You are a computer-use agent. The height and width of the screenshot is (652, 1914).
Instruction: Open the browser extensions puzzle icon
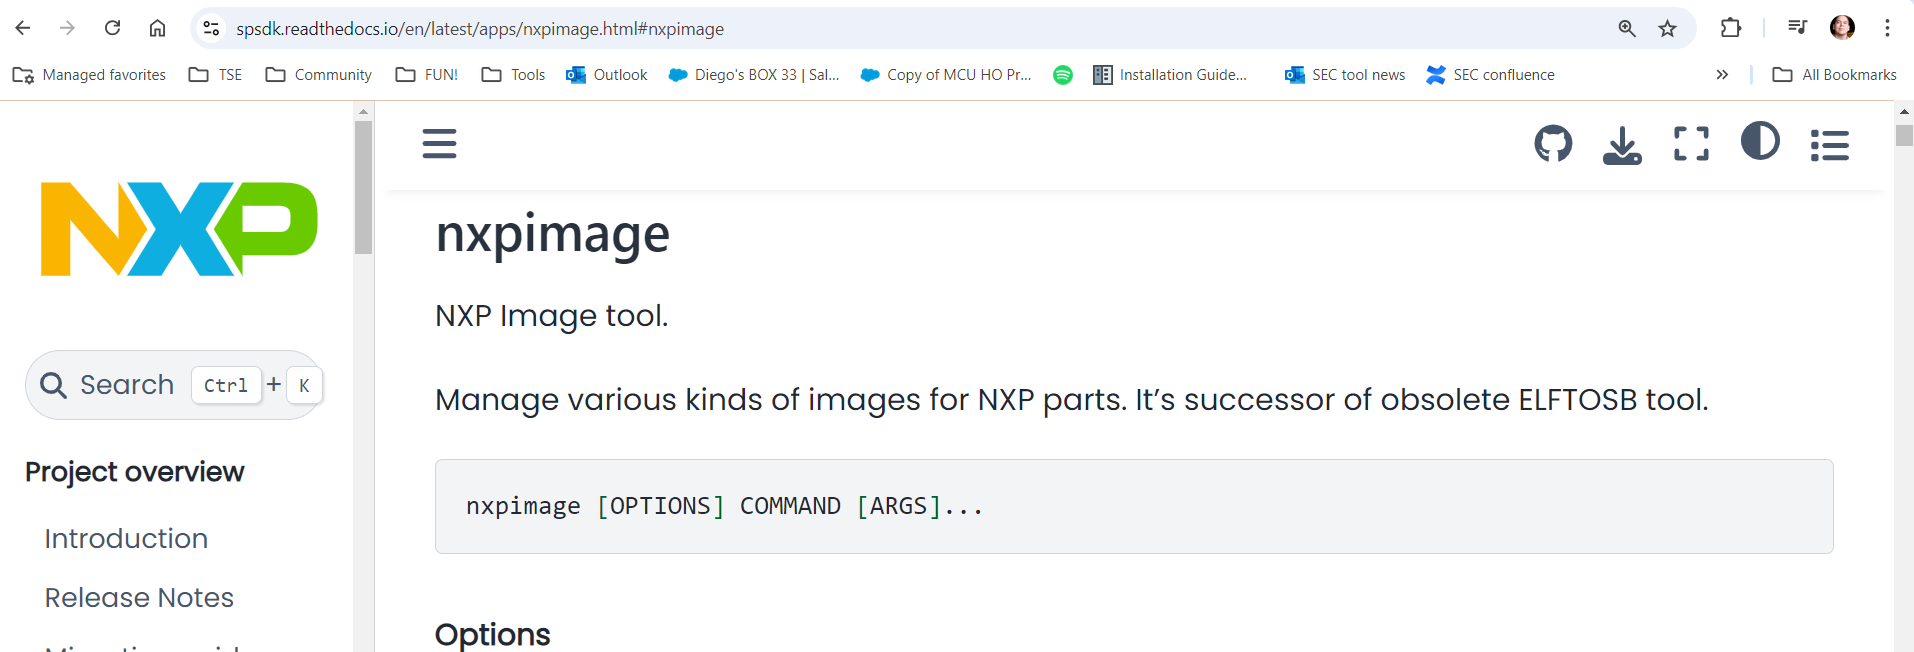(1731, 28)
